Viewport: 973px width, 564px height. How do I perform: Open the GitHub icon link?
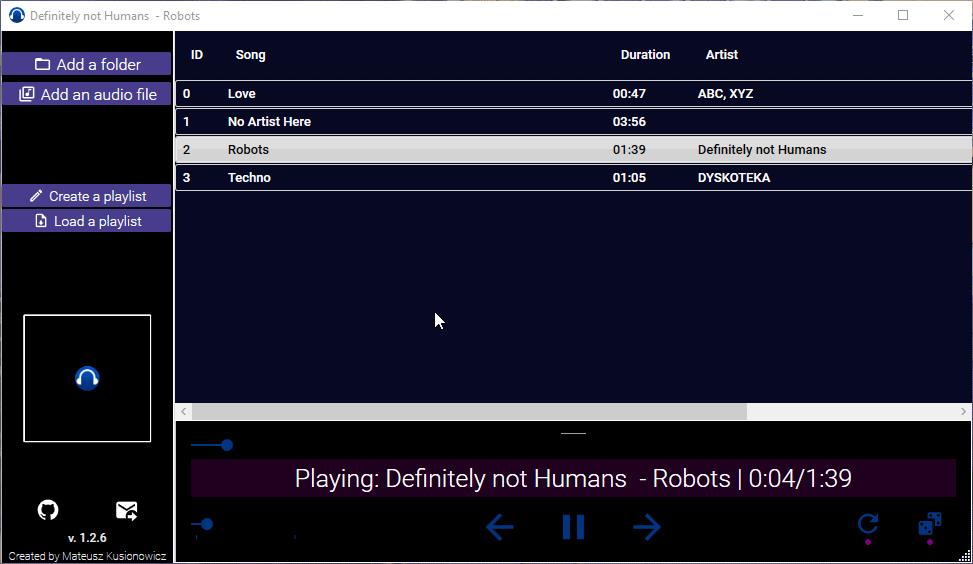pyautogui.click(x=48, y=510)
